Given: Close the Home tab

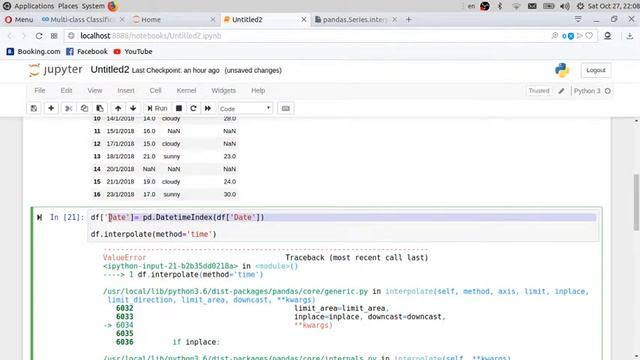Looking at the screenshot, I should pos(213,20).
